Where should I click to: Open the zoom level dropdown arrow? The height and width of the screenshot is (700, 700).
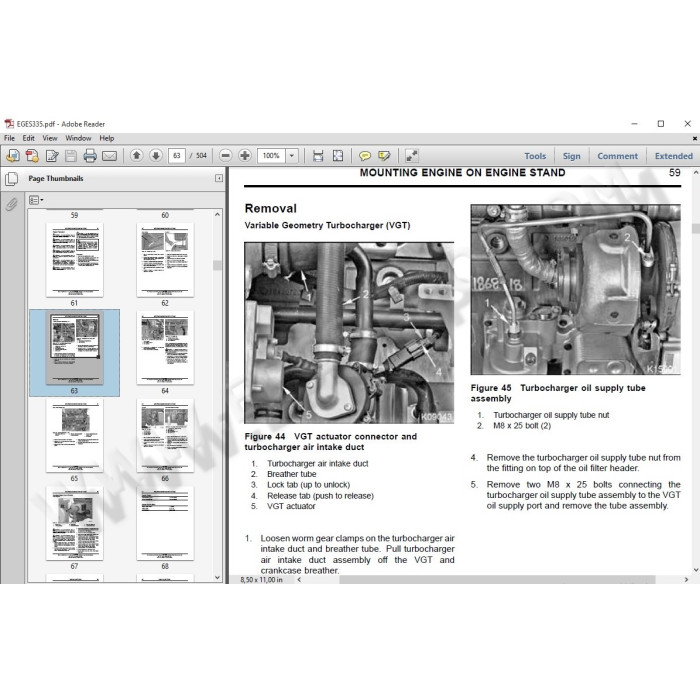292,155
